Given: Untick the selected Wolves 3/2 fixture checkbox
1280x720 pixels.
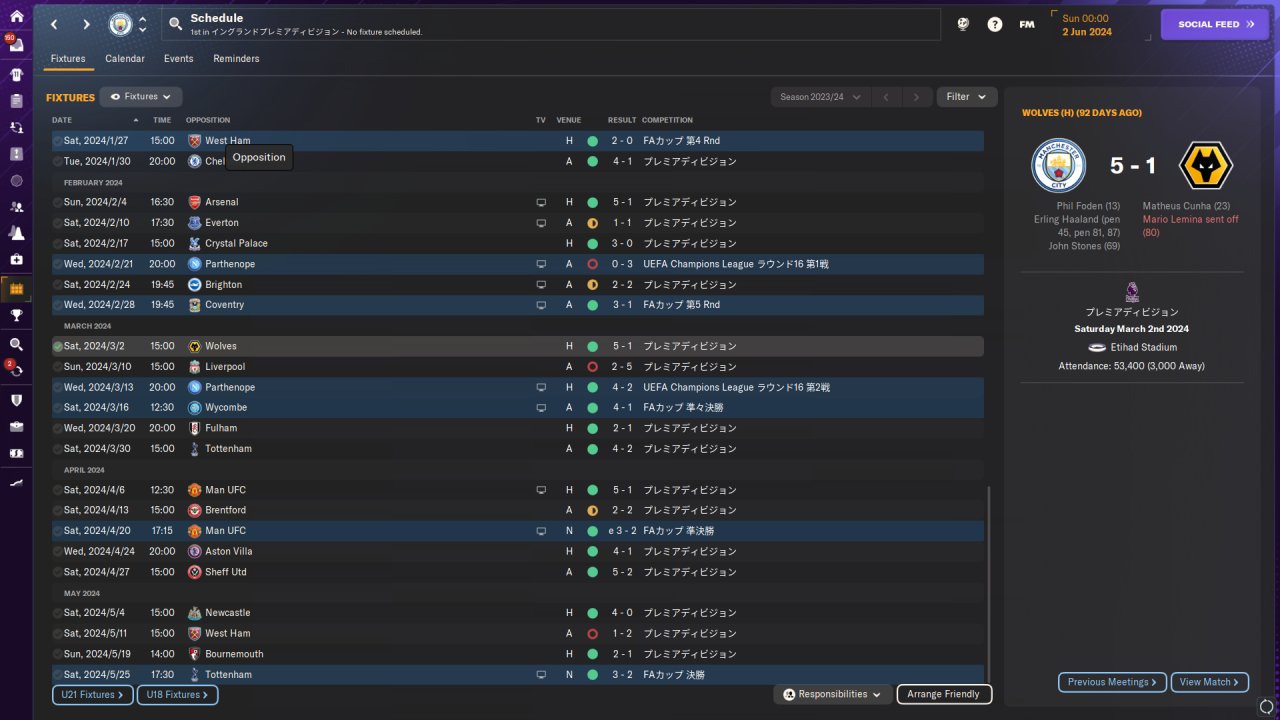Looking at the screenshot, I should pos(57,346).
